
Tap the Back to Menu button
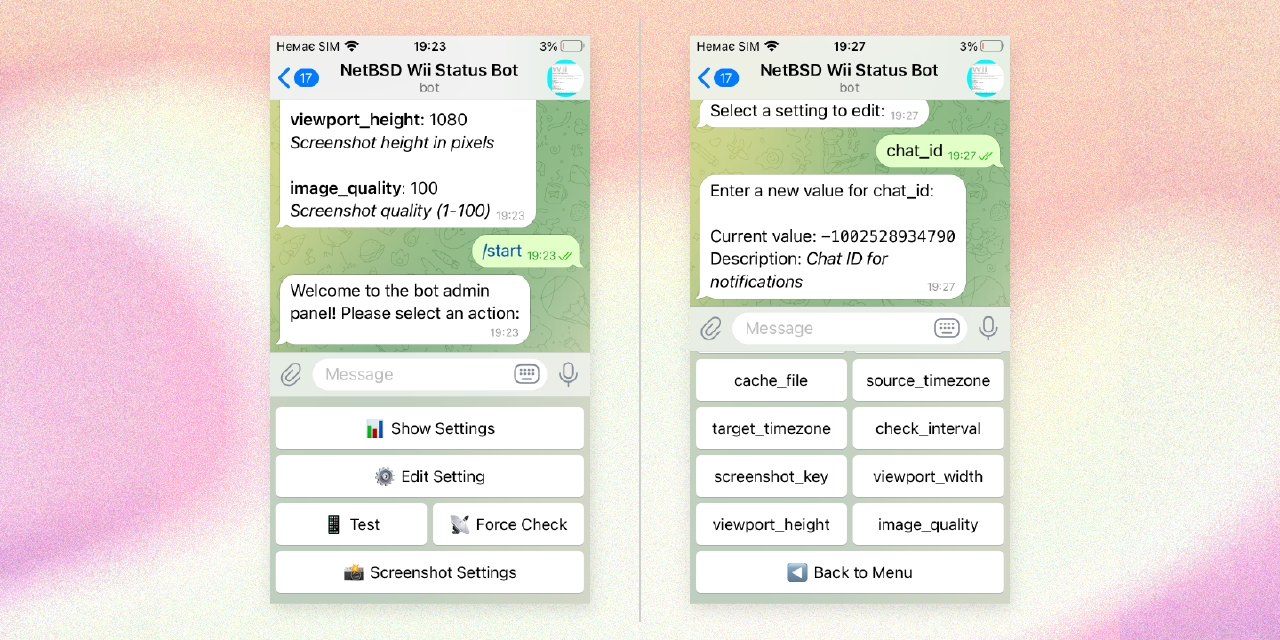click(850, 572)
